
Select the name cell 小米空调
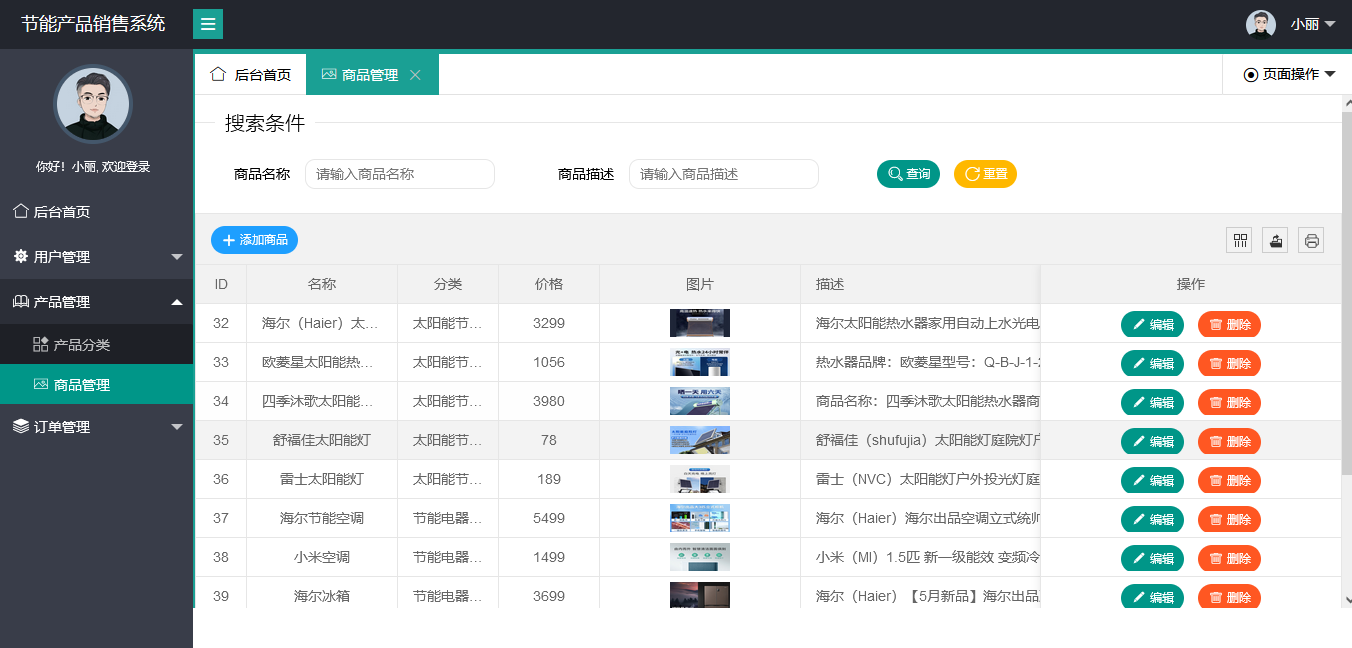[x=322, y=557]
